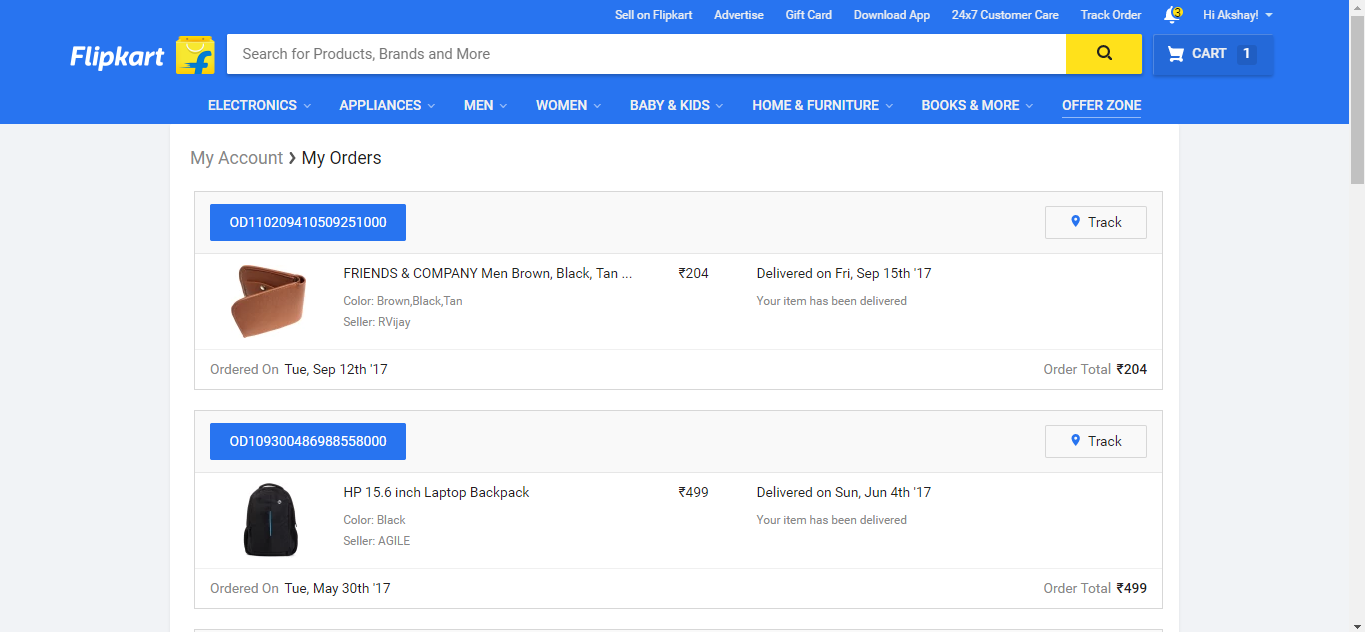This screenshot has height=632, width=1365.
Task: Track the FRIENDS & COMPANY wallet order
Action: 1096,222
